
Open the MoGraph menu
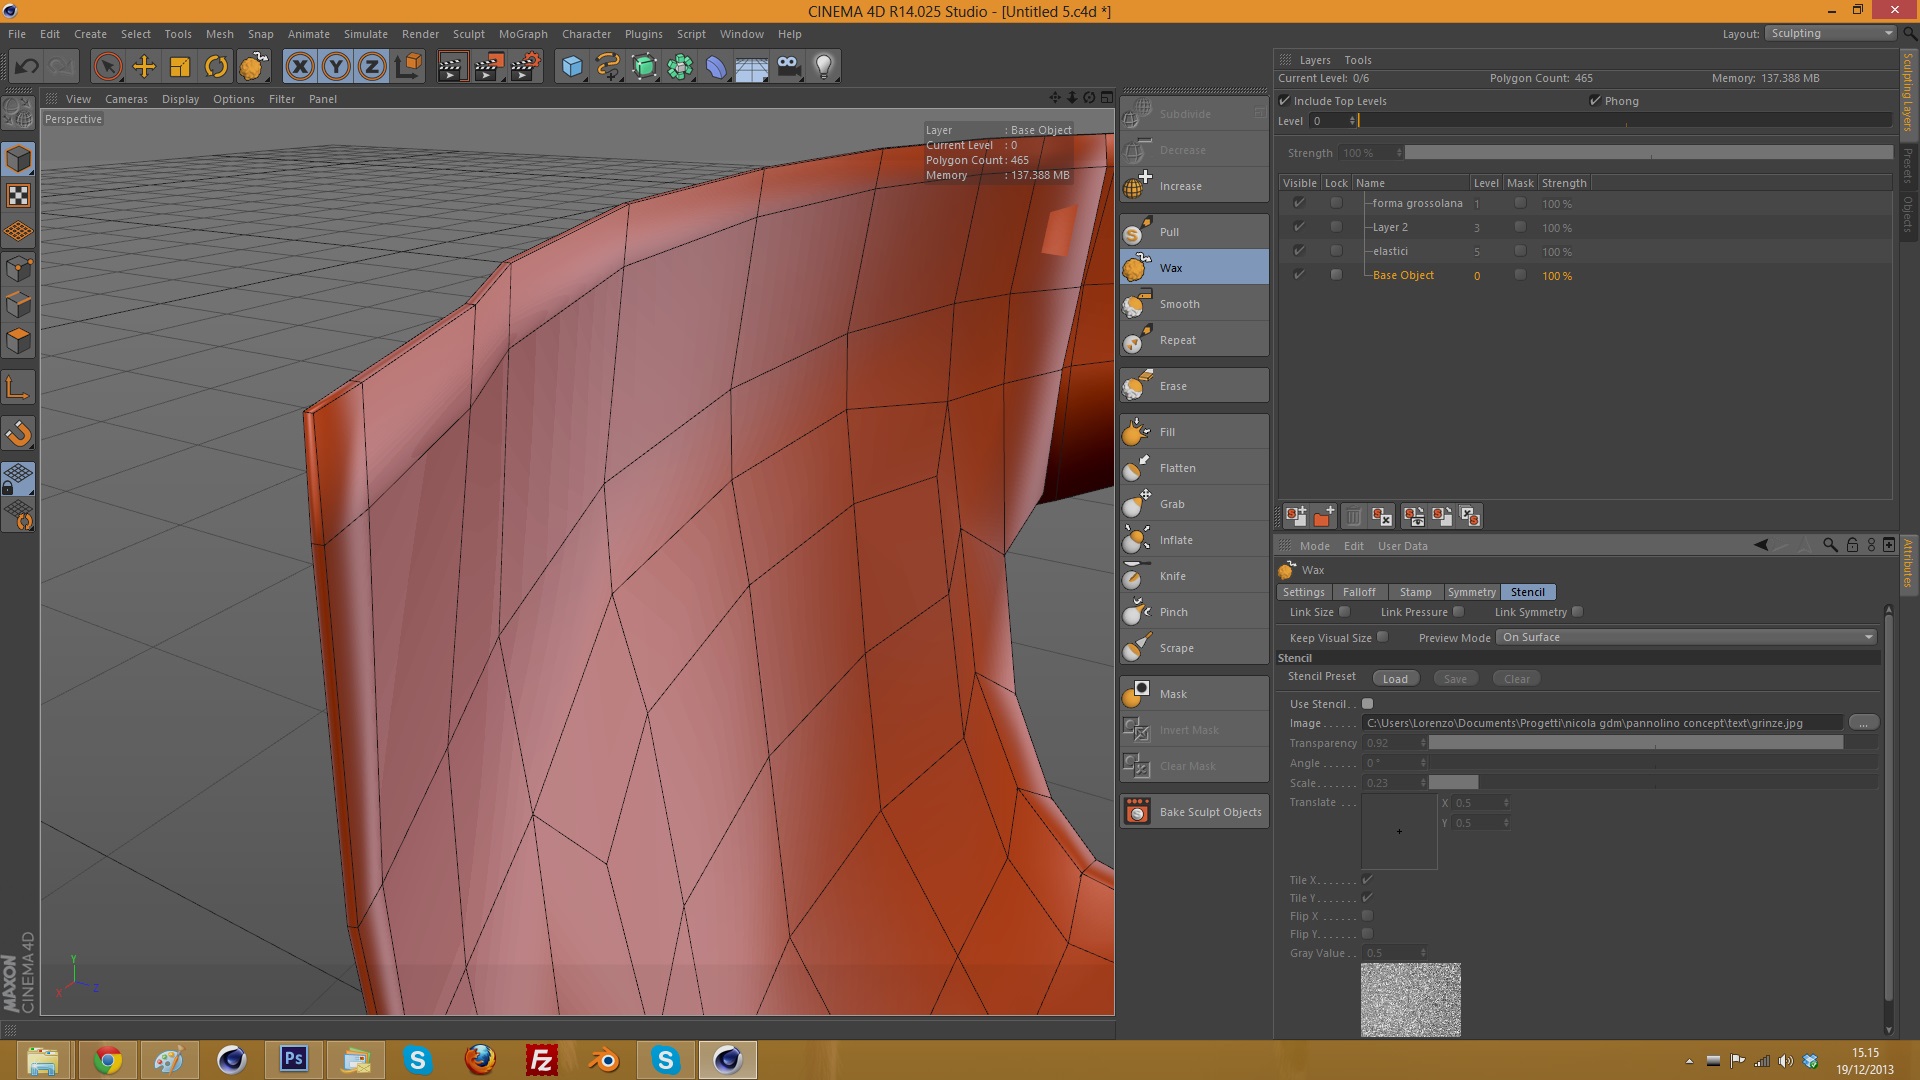[x=523, y=34]
